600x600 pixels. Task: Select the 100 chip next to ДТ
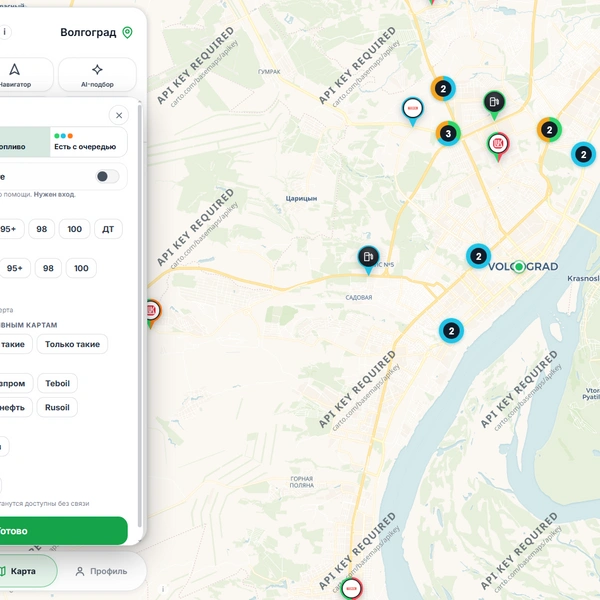pyautogui.click(x=75, y=229)
